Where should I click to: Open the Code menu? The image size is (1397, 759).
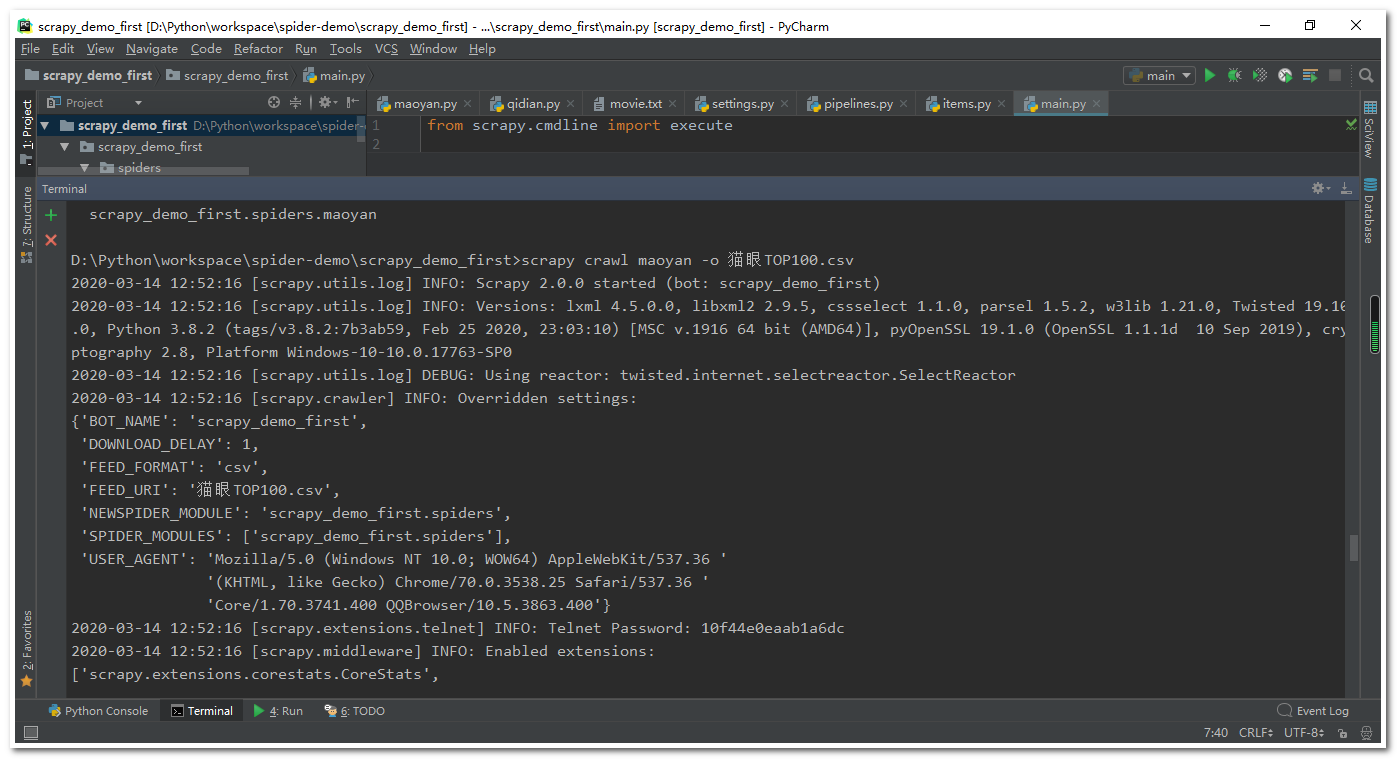pyautogui.click(x=206, y=49)
